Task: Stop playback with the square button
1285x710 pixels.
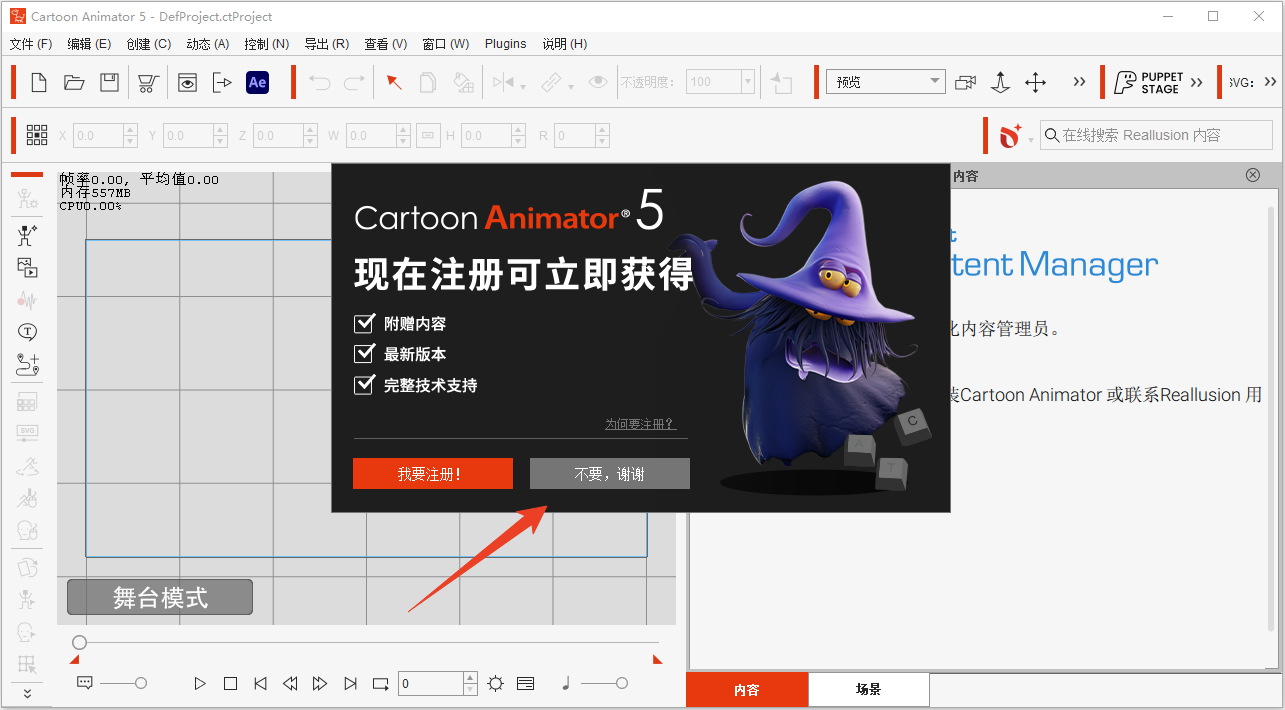Action: click(231, 684)
